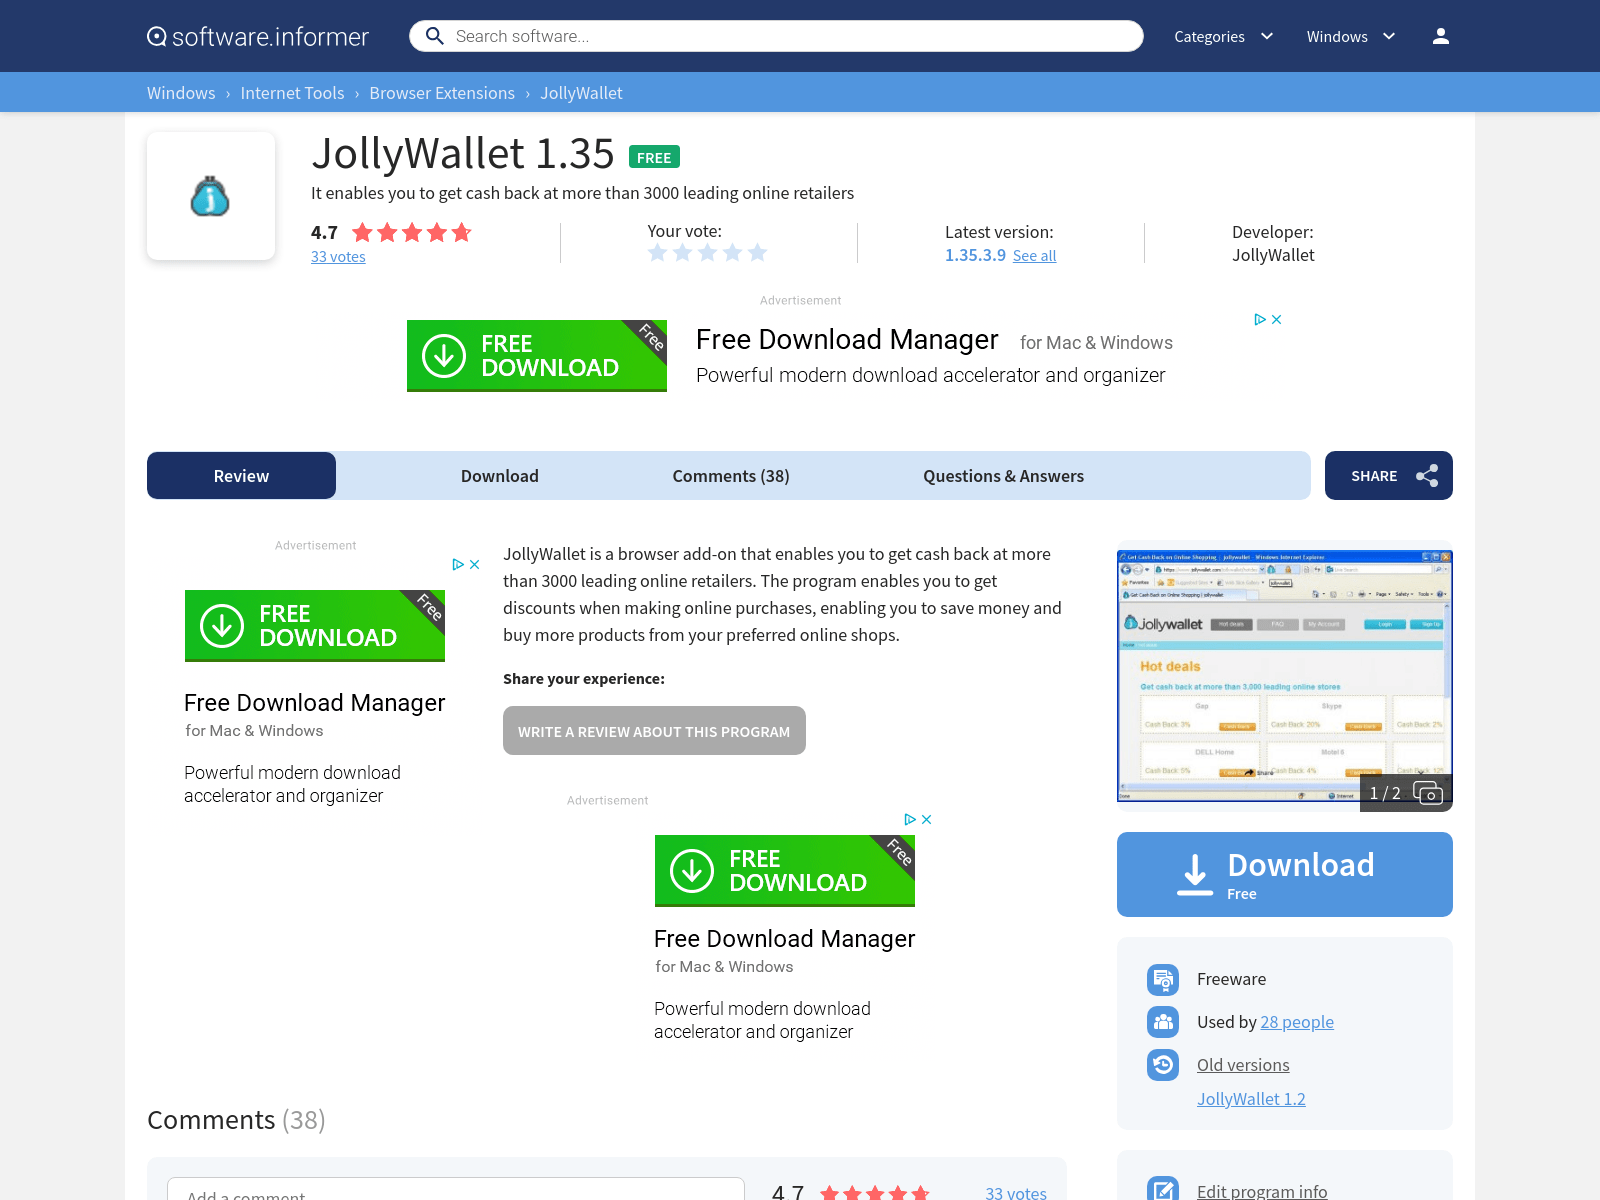
Task: Open the JollyWallet 1.2 version link
Action: (x=1251, y=1099)
